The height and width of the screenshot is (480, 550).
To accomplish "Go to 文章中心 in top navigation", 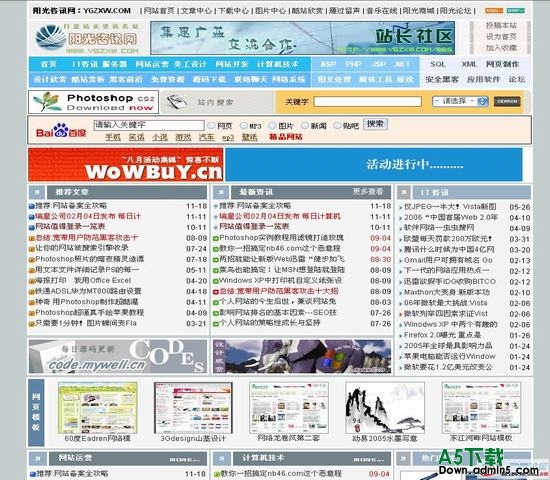I will click(196, 11).
